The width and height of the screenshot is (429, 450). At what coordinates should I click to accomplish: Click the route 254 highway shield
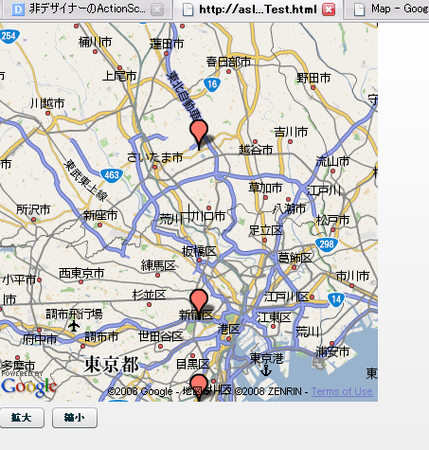[x=9, y=35]
